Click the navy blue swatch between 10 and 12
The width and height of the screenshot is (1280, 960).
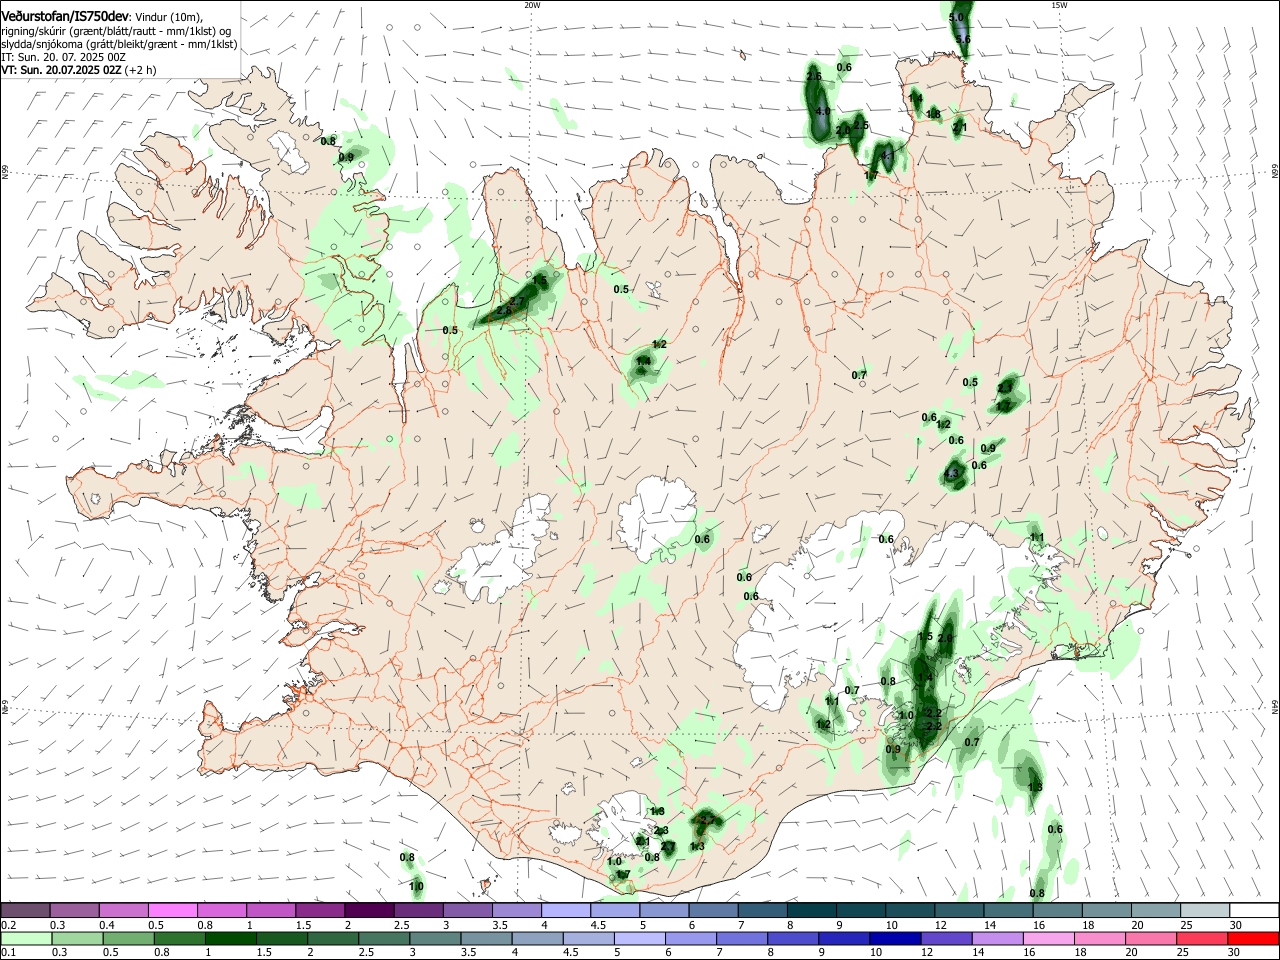pyautogui.click(x=895, y=938)
